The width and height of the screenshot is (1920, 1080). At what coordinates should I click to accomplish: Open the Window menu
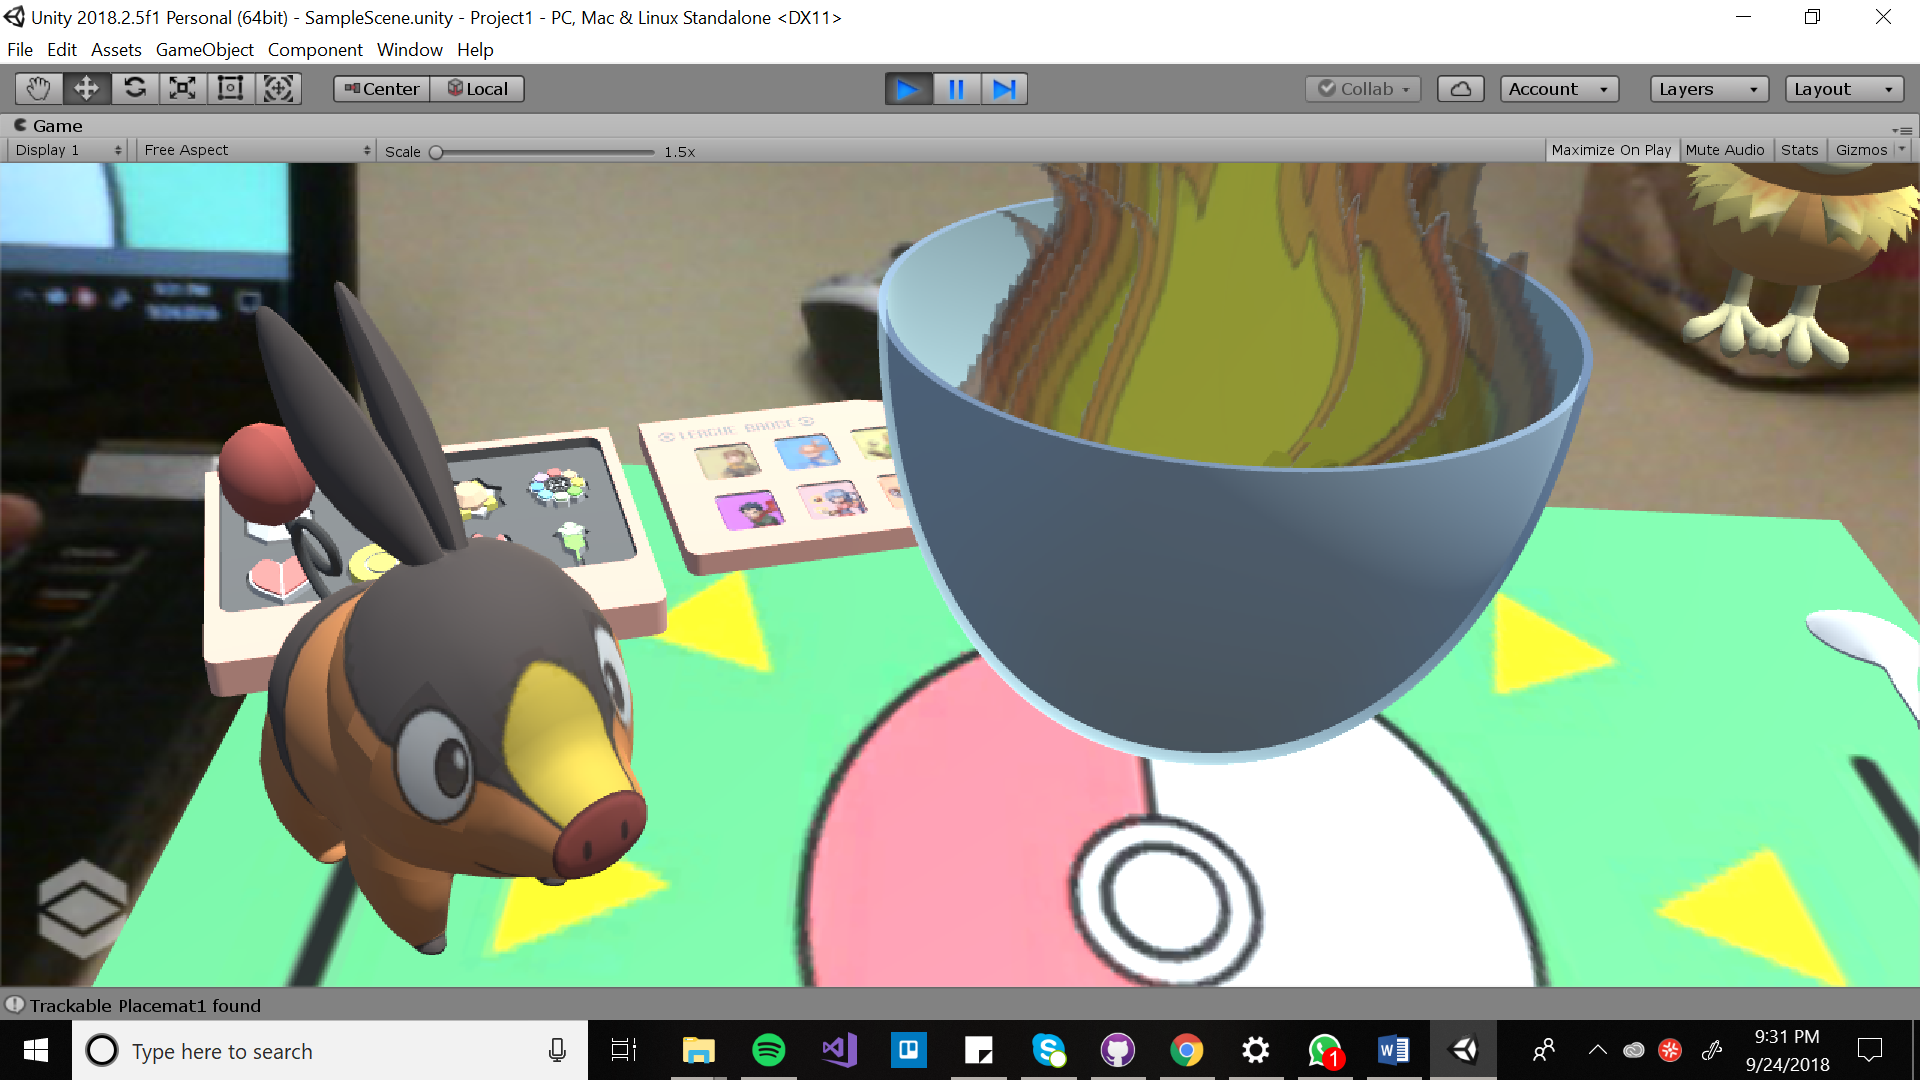click(x=410, y=50)
